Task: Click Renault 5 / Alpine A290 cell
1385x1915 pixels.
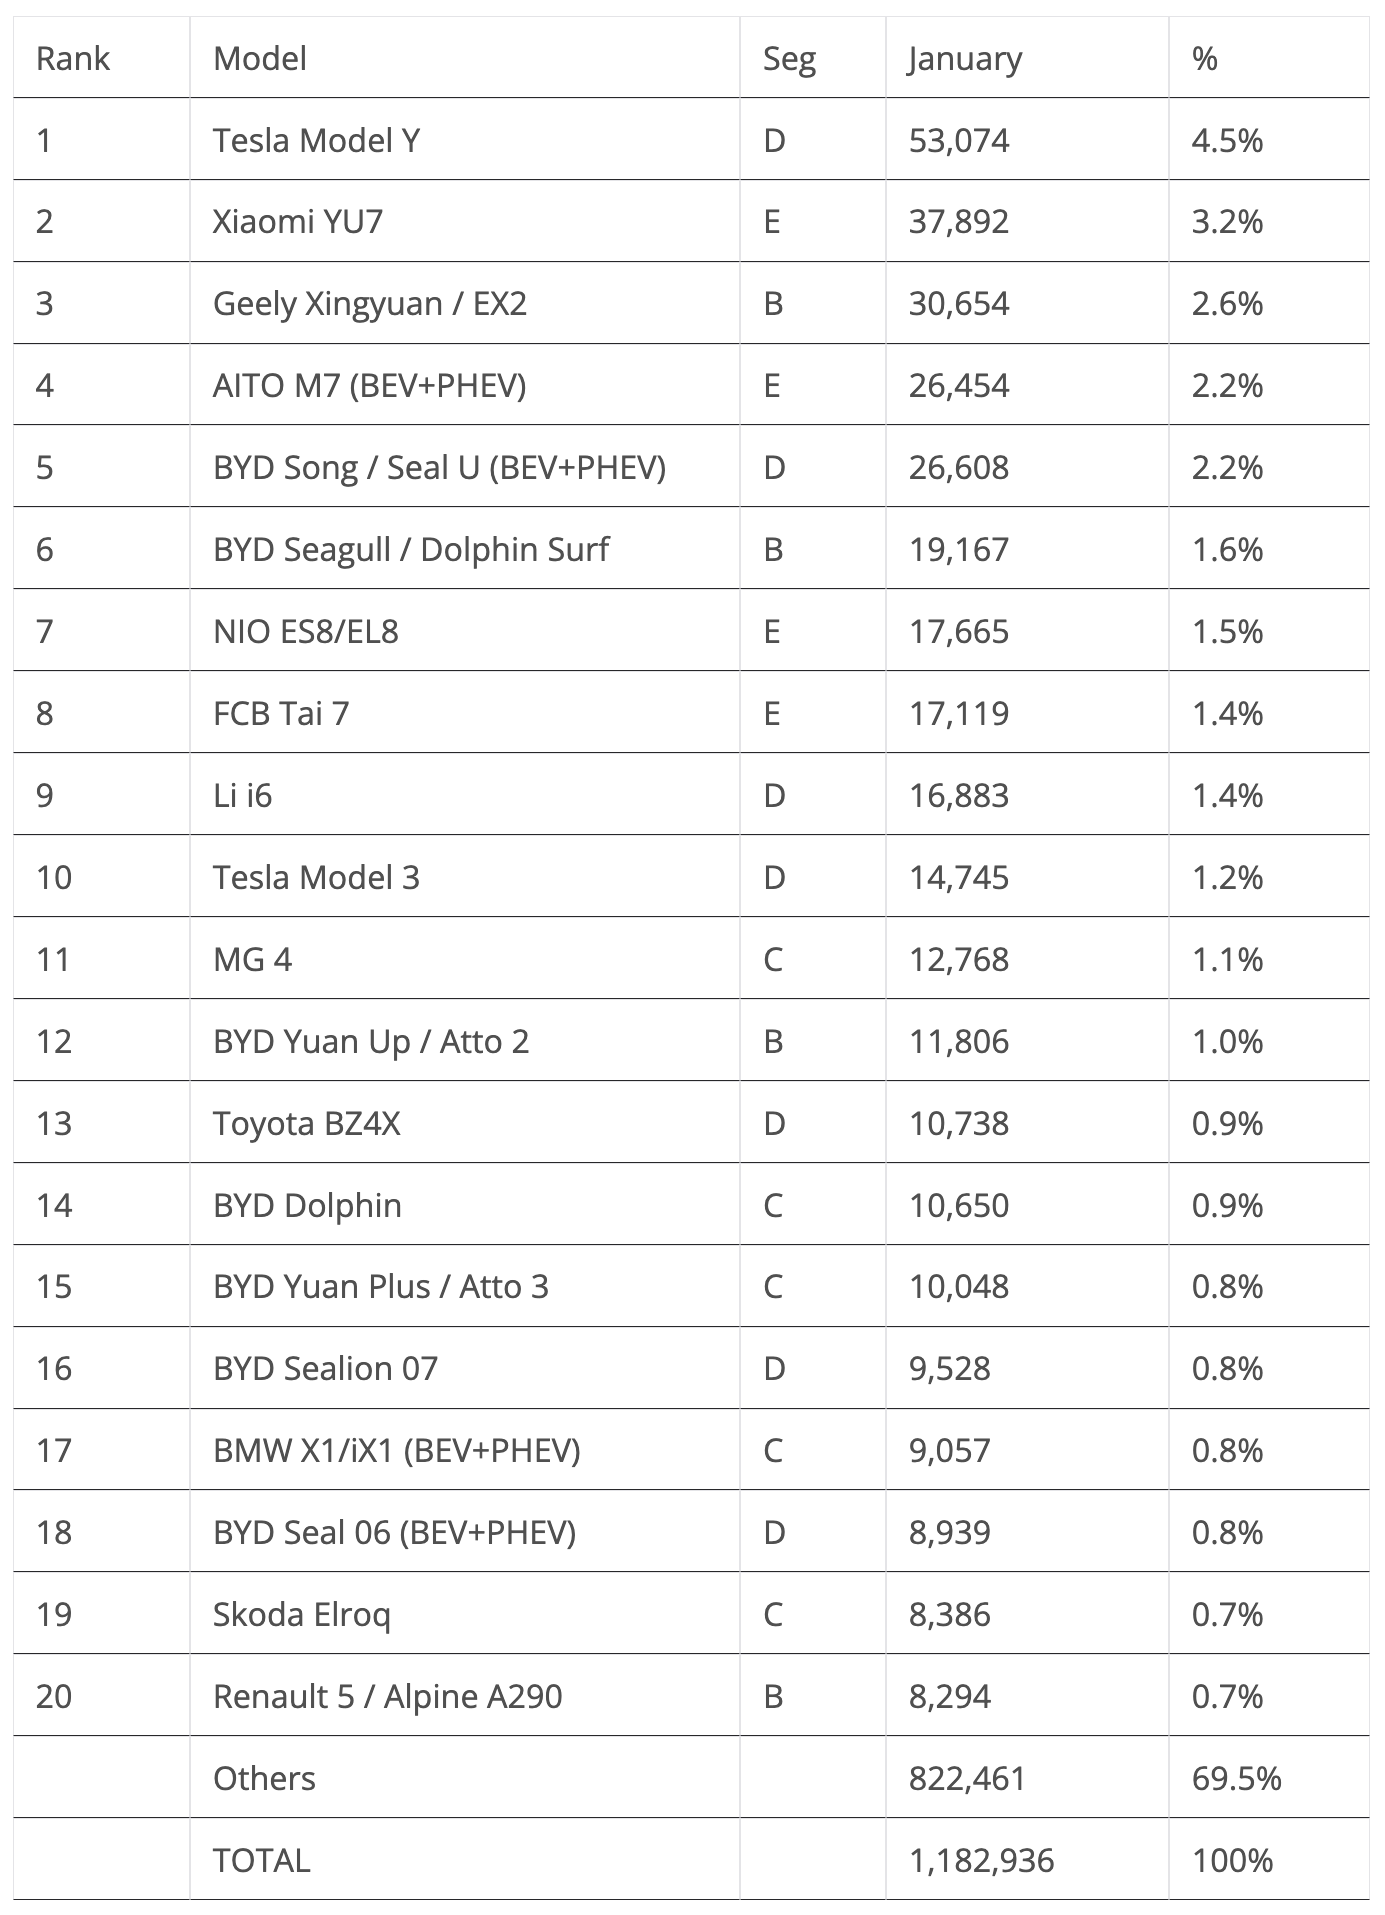Action: [x=387, y=1696]
